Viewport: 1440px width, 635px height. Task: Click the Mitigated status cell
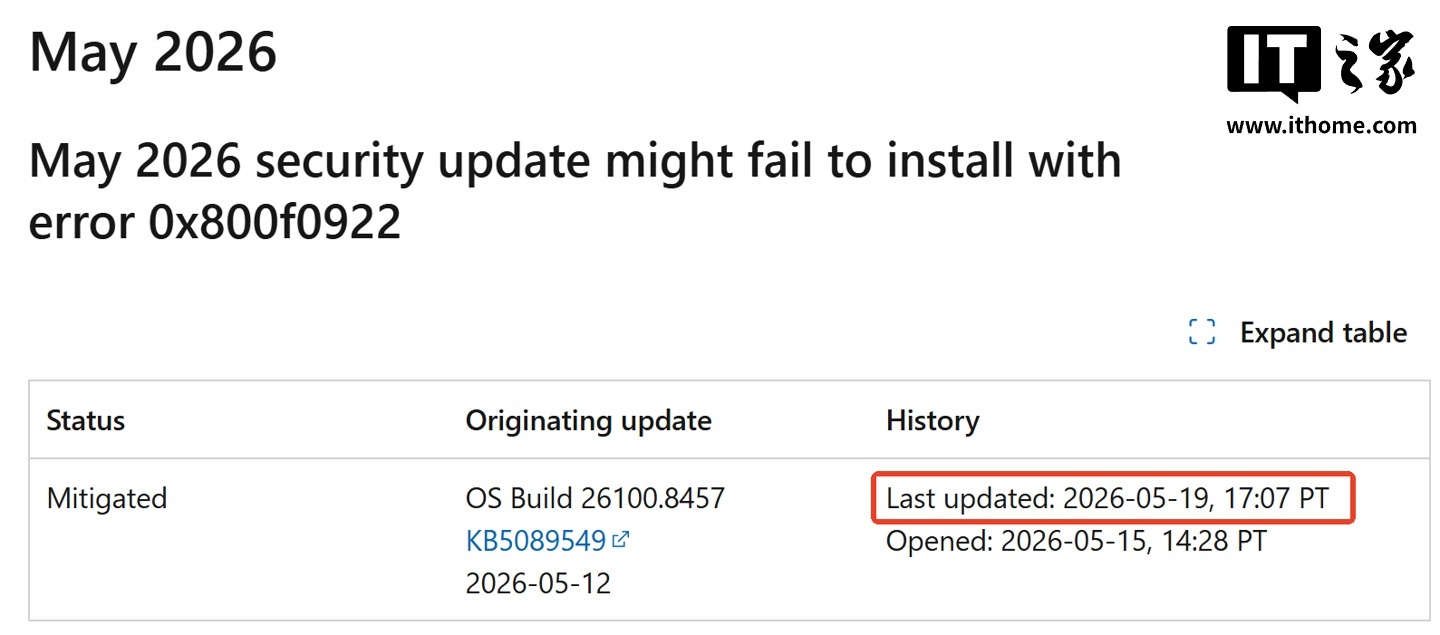point(107,498)
